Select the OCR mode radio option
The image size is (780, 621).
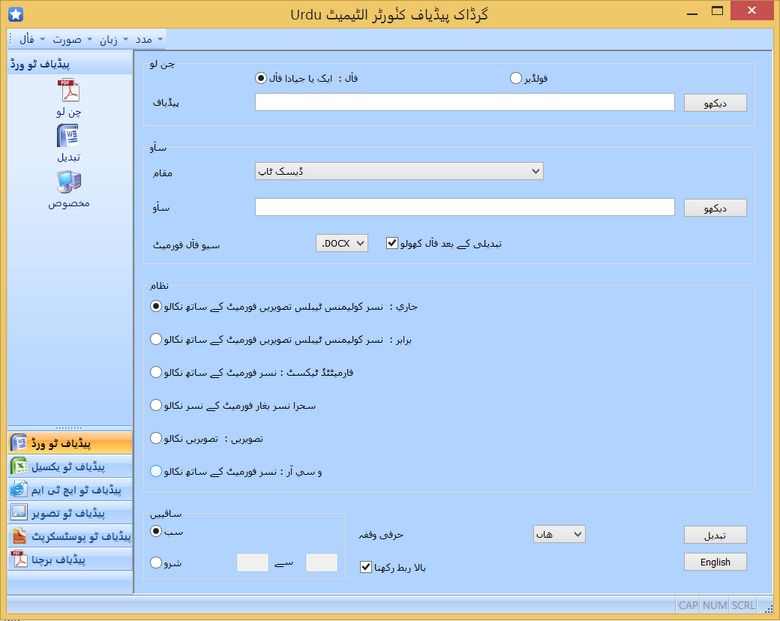coord(156,471)
